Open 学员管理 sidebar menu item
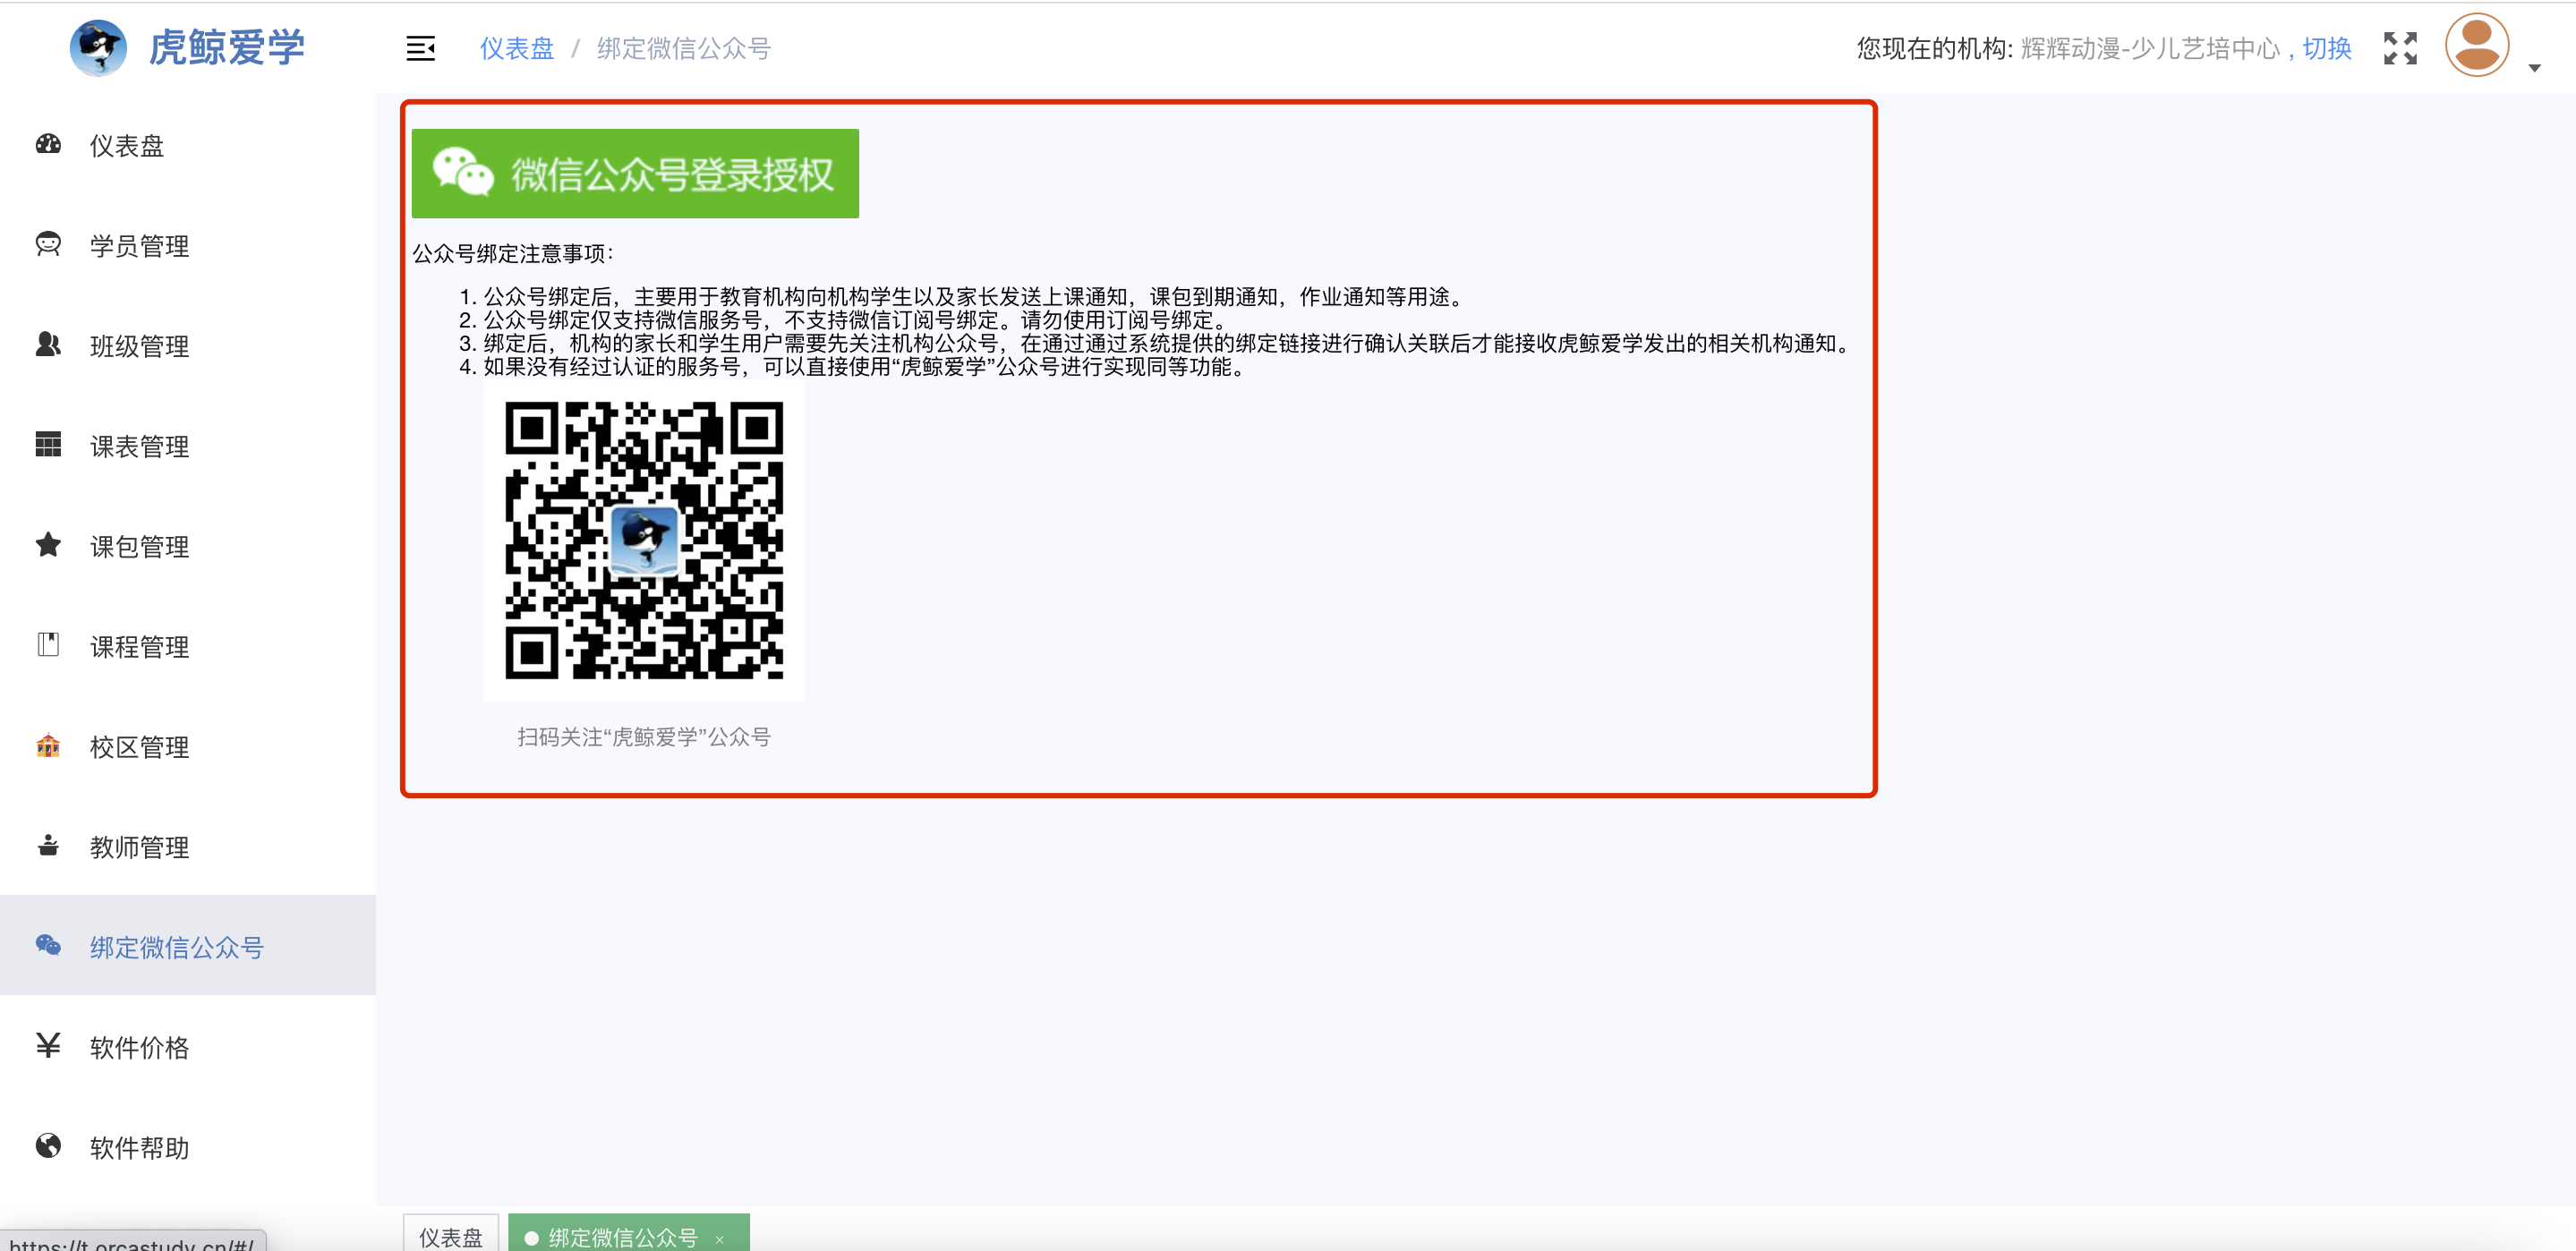The width and height of the screenshot is (2576, 1251). point(188,246)
